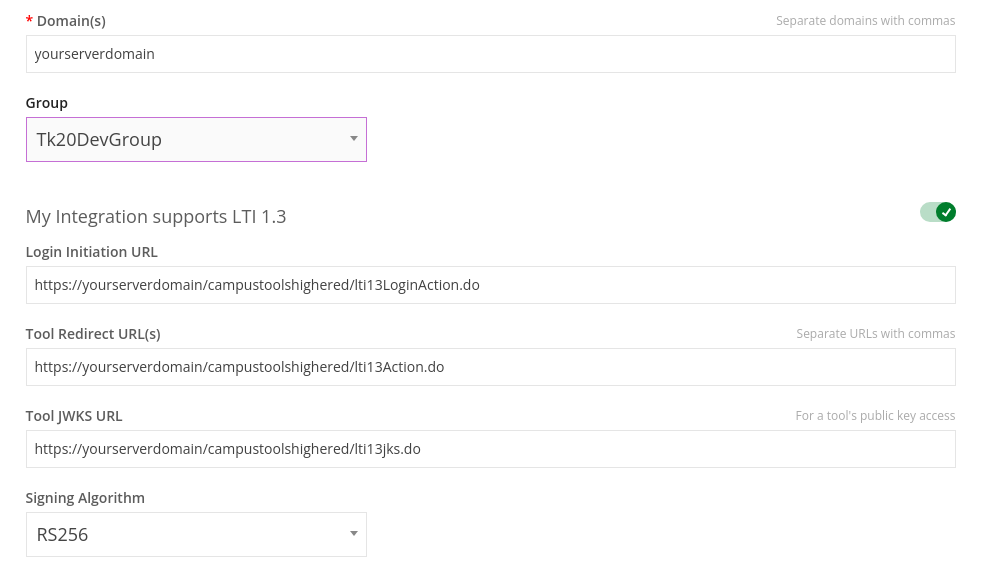Click the Signing Algorithm dropdown arrow
Viewport: 994px width, 567px height.
354,533
